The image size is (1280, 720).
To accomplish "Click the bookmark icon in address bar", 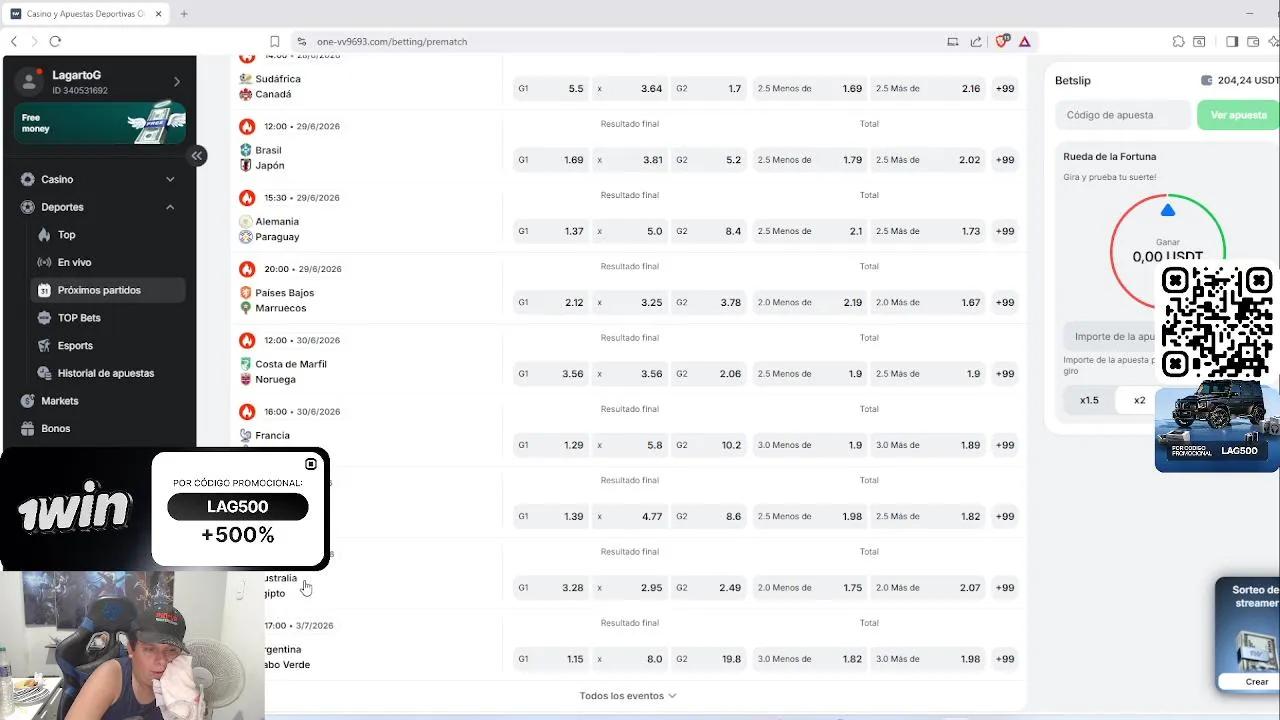I will 275,41.
